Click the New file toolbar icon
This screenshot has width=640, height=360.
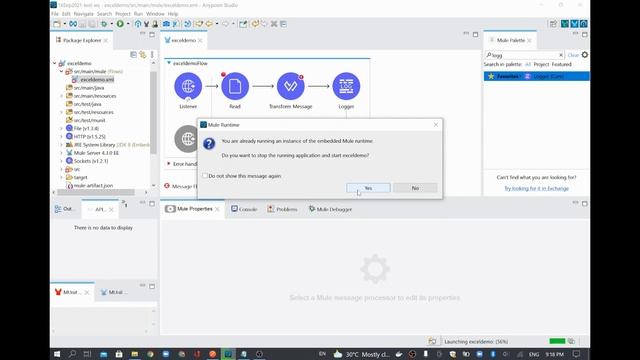57,24
